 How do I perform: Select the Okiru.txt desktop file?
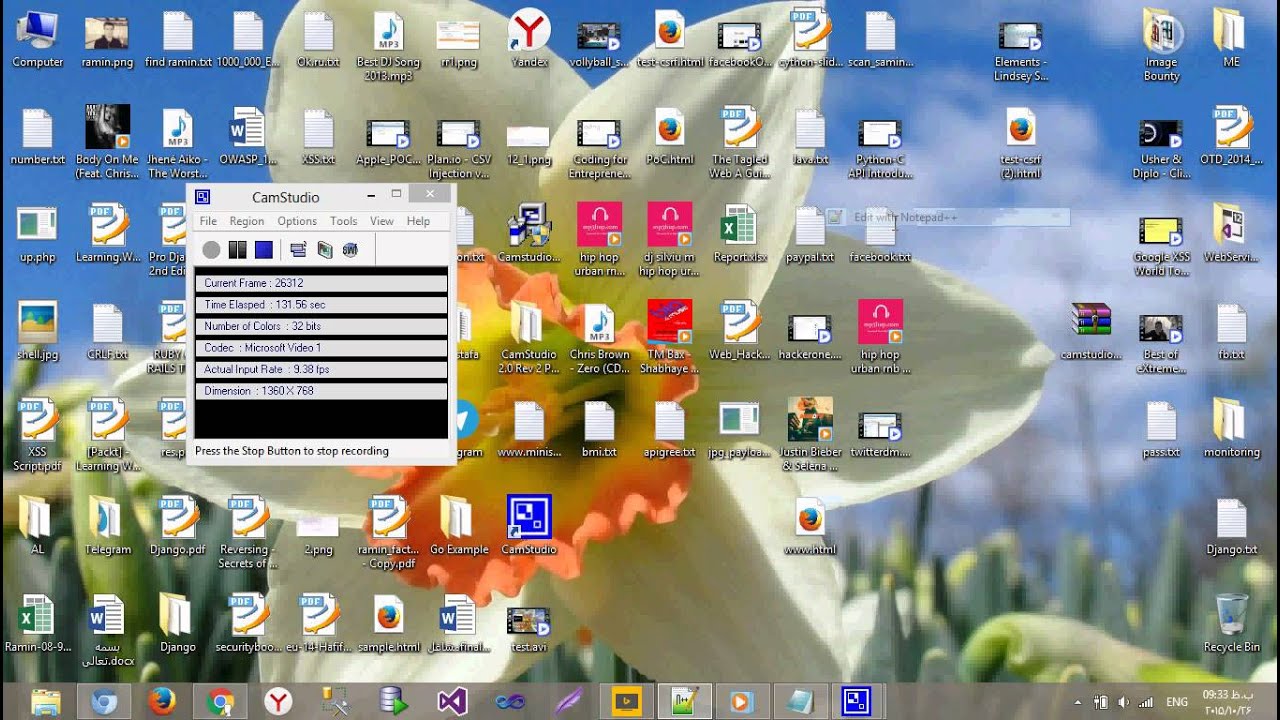318,40
